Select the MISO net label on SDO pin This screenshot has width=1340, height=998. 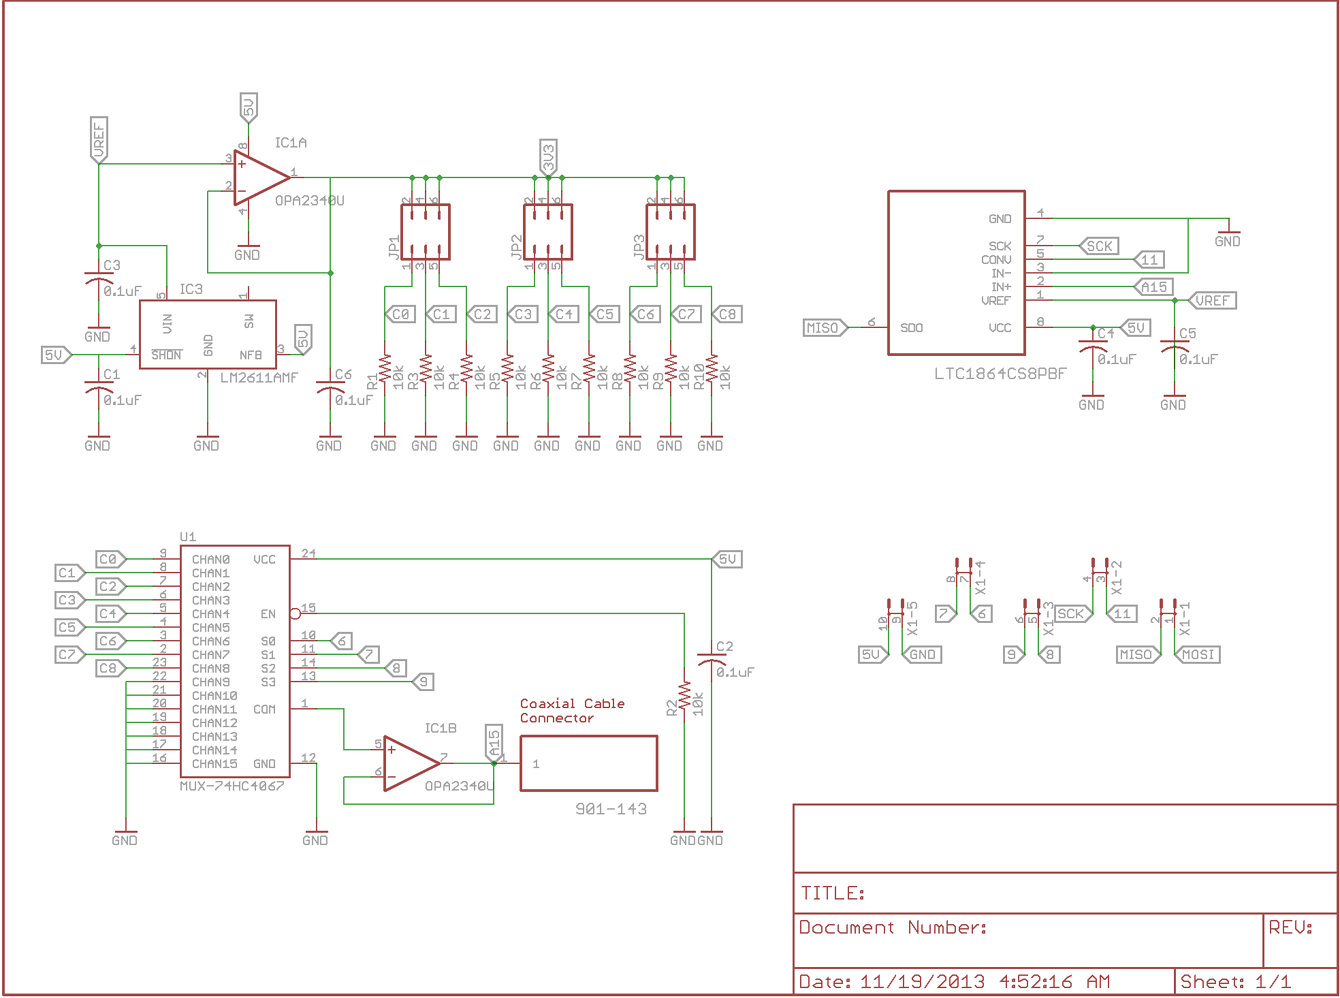click(x=822, y=326)
